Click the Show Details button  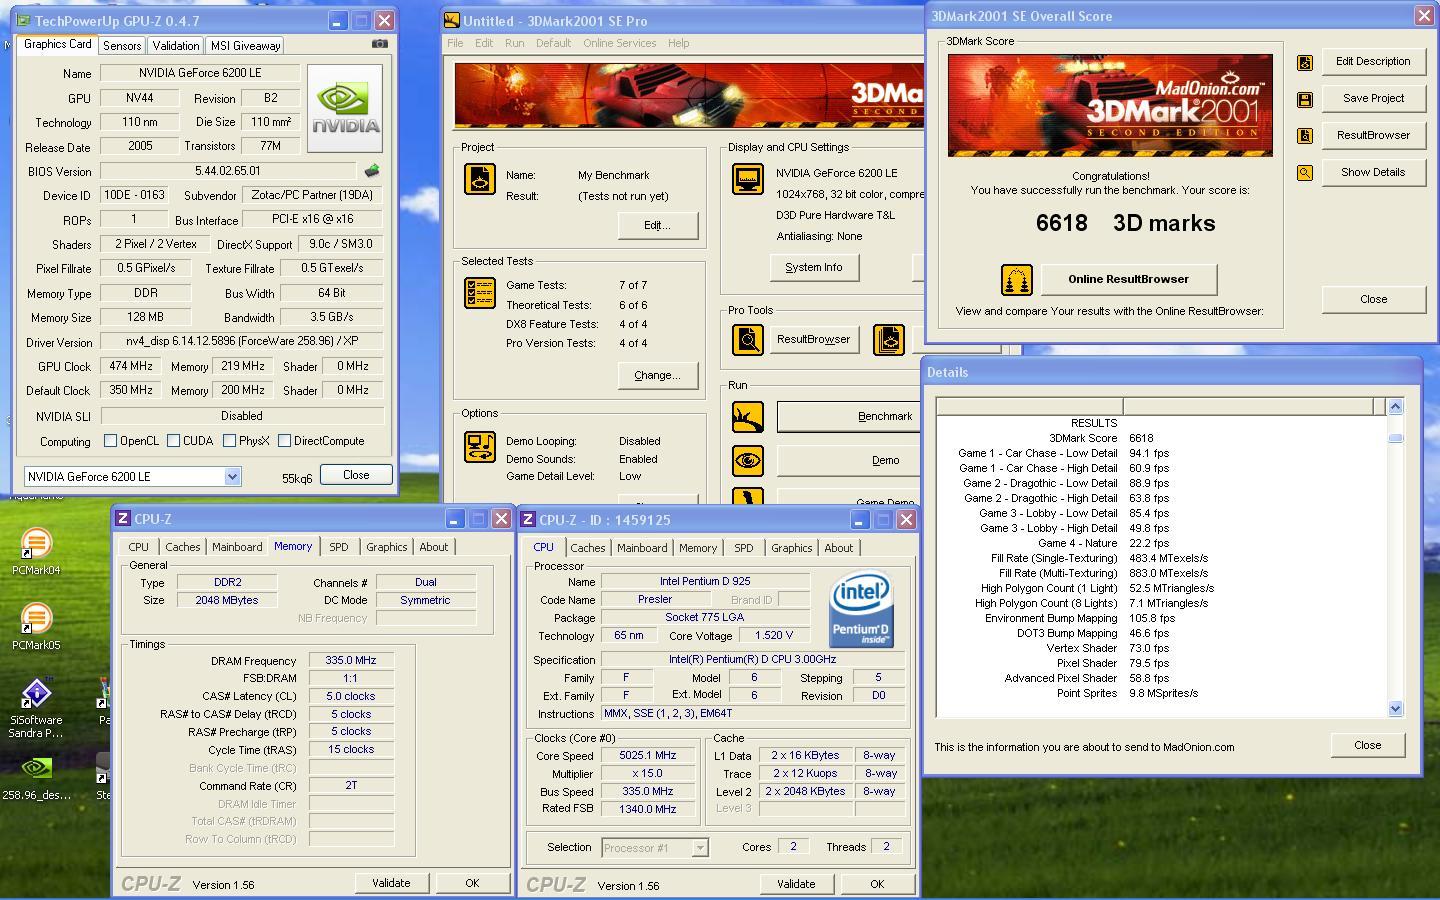(1373, 172)
